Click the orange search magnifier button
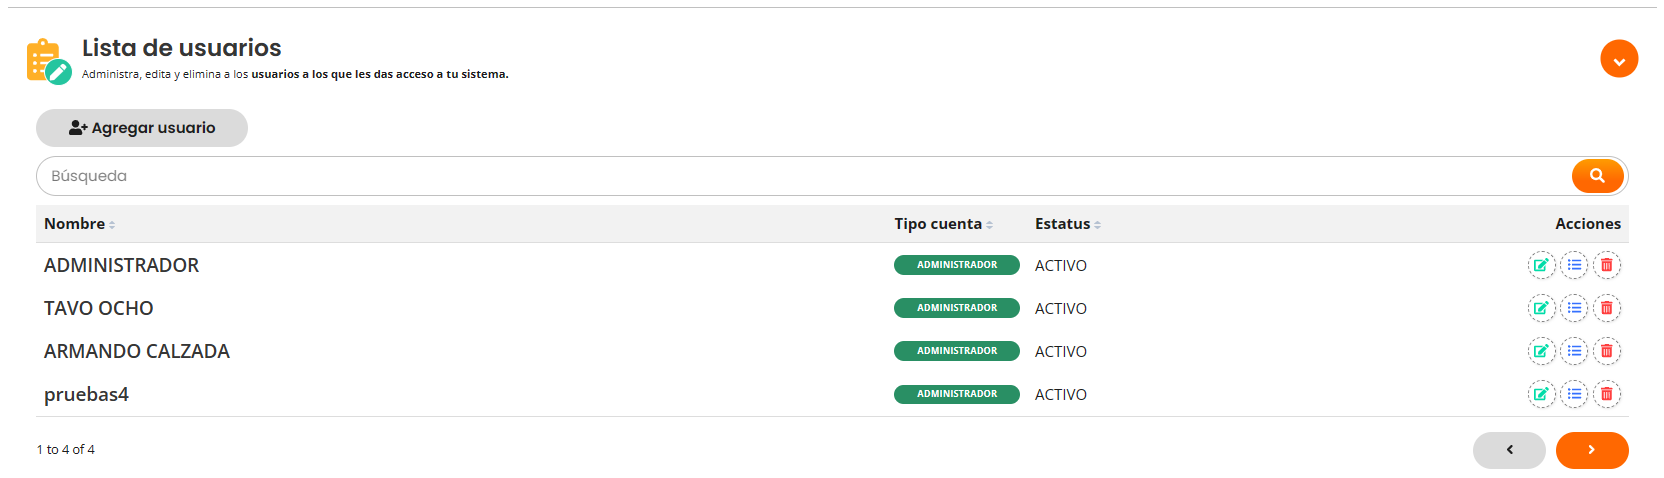1664x478 pixels. coord(1597,176)
